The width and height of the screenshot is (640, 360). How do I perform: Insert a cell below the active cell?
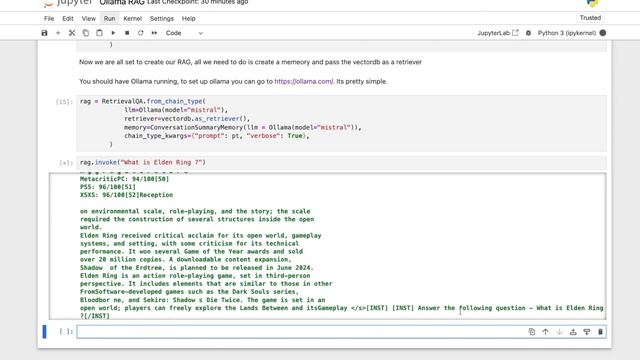(x=587, y=332)
